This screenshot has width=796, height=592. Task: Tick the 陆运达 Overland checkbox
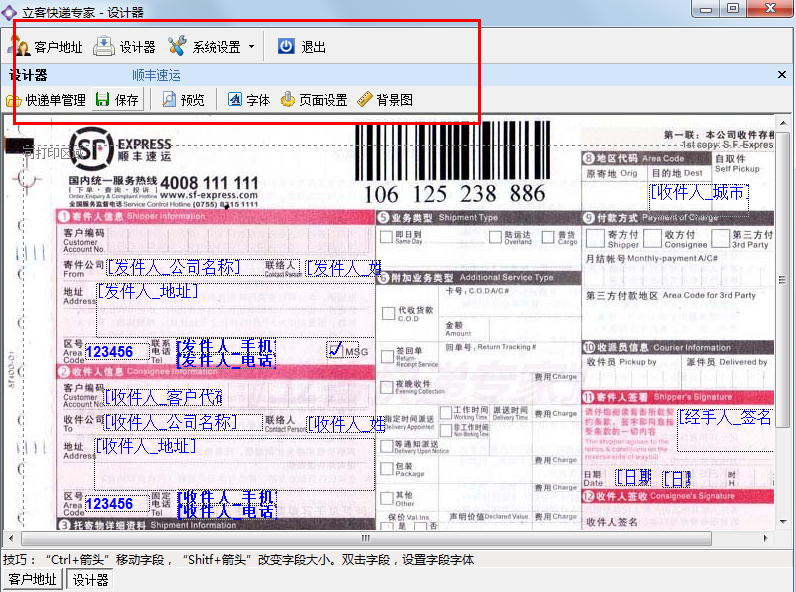pyautogui.click(x=495, y=237)
